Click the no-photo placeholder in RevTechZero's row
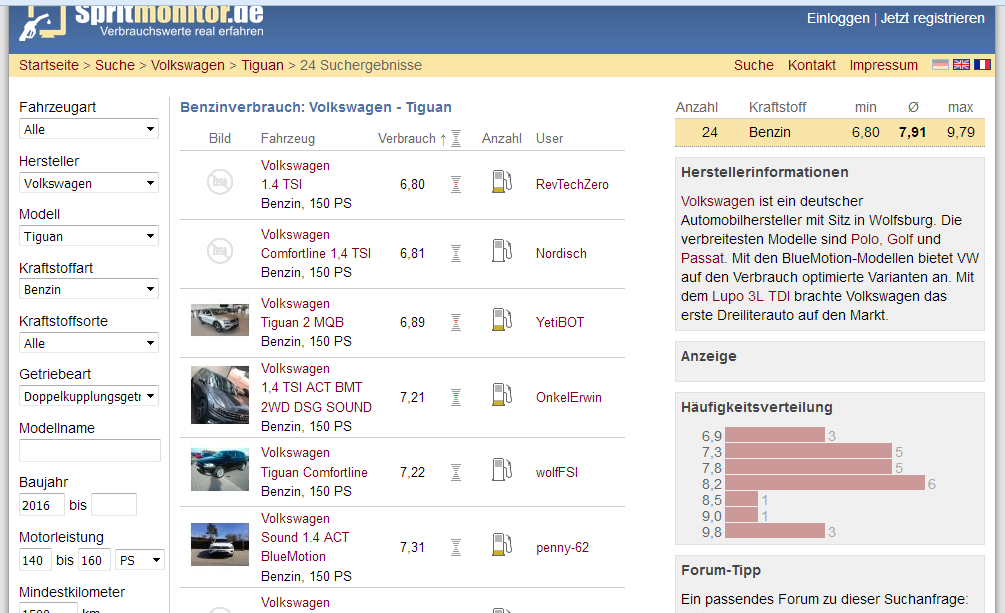 [x=220, y=182]
